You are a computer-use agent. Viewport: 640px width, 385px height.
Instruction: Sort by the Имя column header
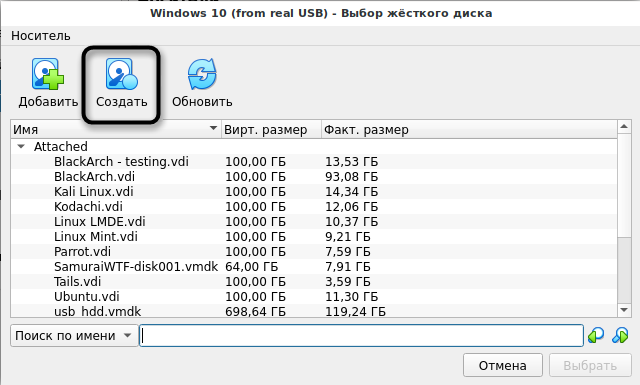tap(116, 129)
